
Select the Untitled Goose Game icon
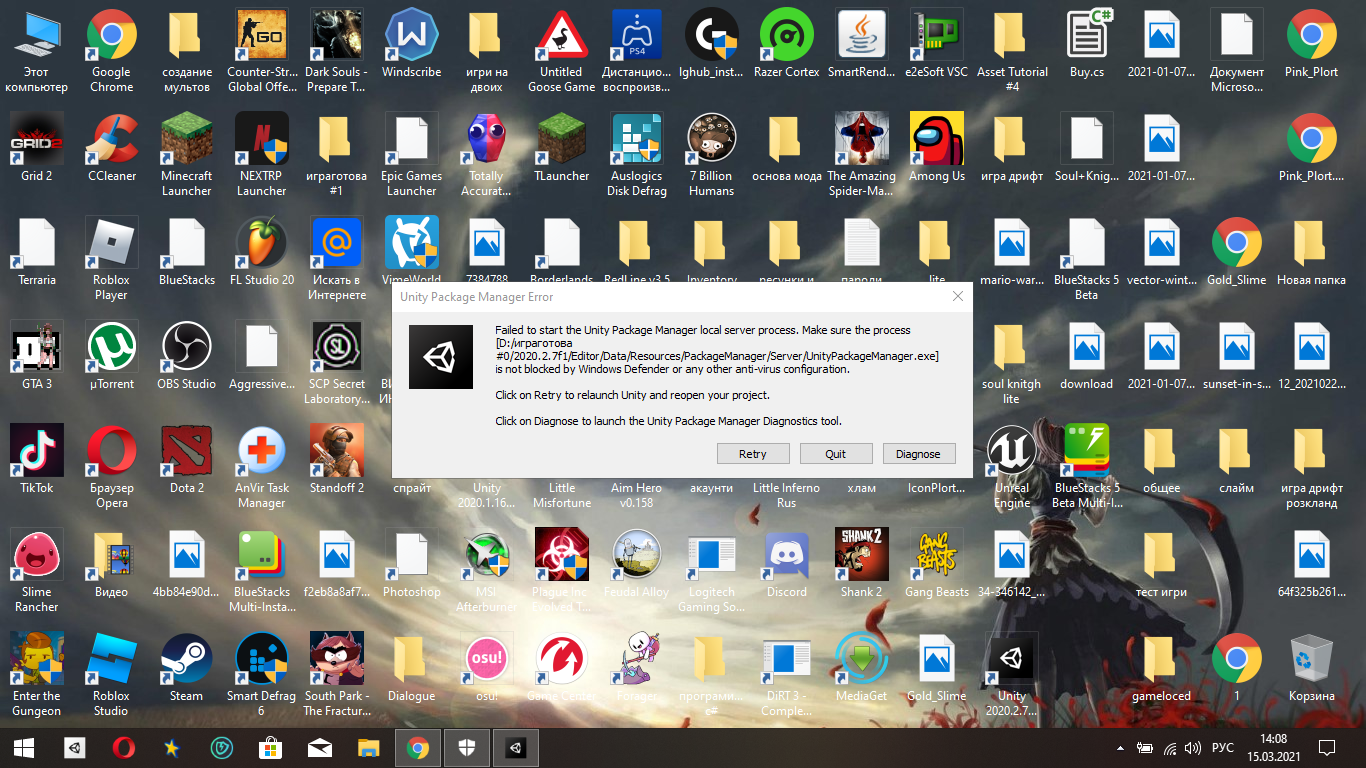[561, 52]
